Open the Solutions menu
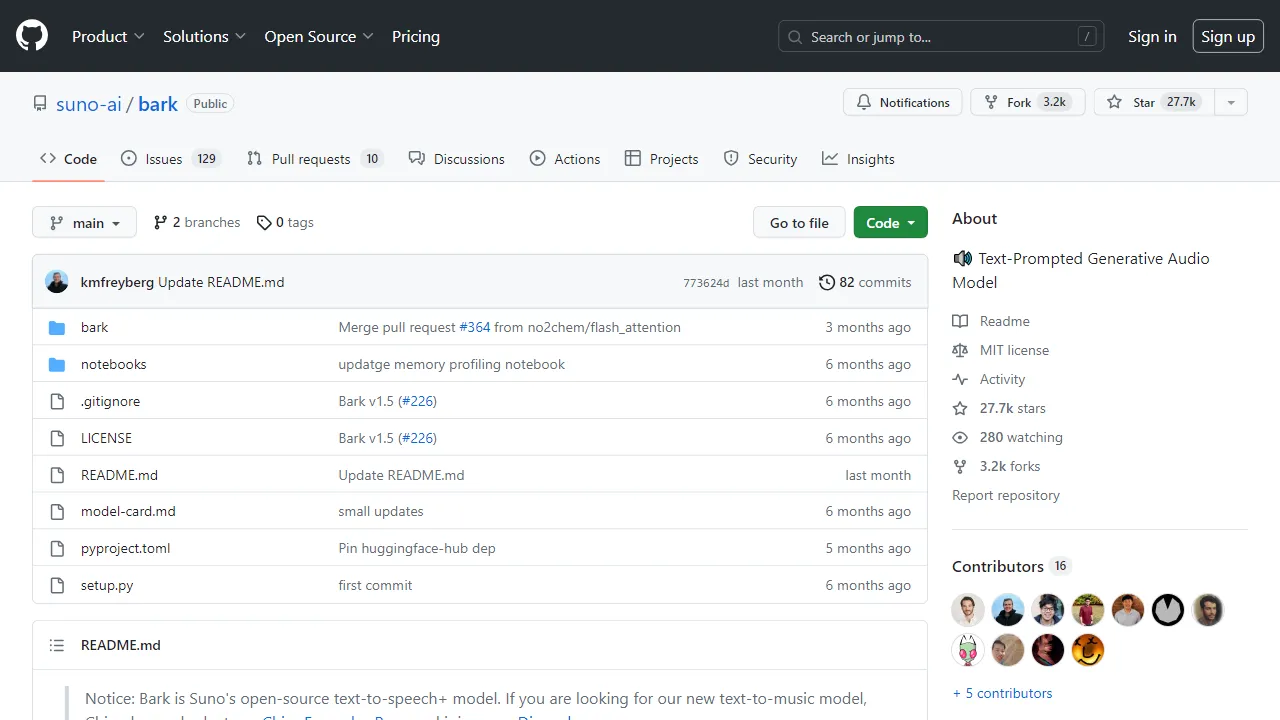The height and width of the screenshot is (720, 1280). 204,36
